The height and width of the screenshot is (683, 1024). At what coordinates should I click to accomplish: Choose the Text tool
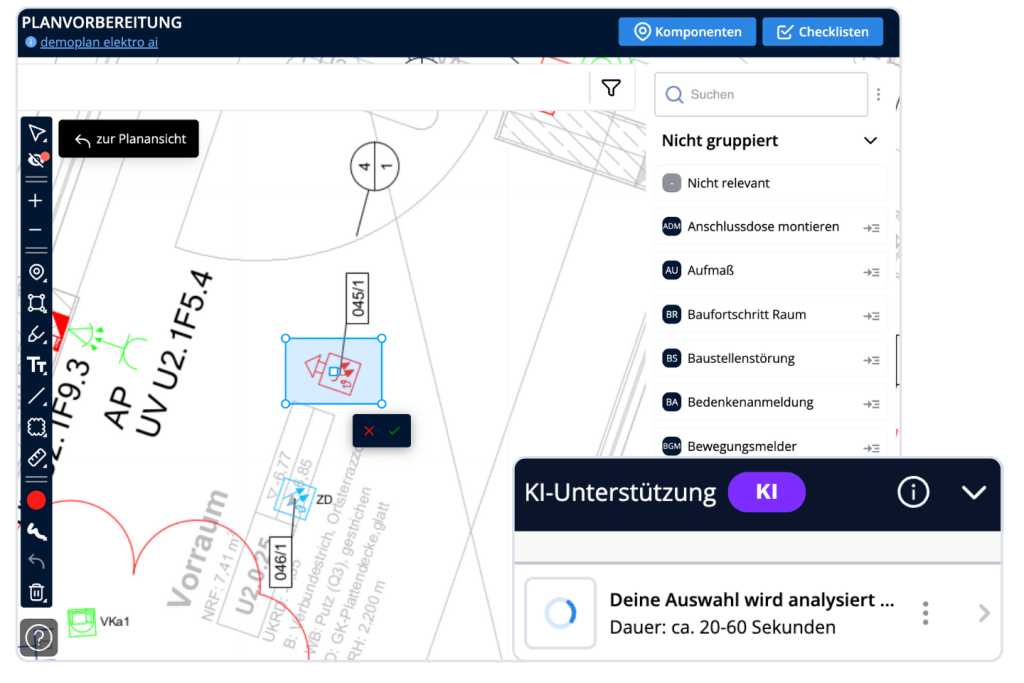[x=37, y=365]
